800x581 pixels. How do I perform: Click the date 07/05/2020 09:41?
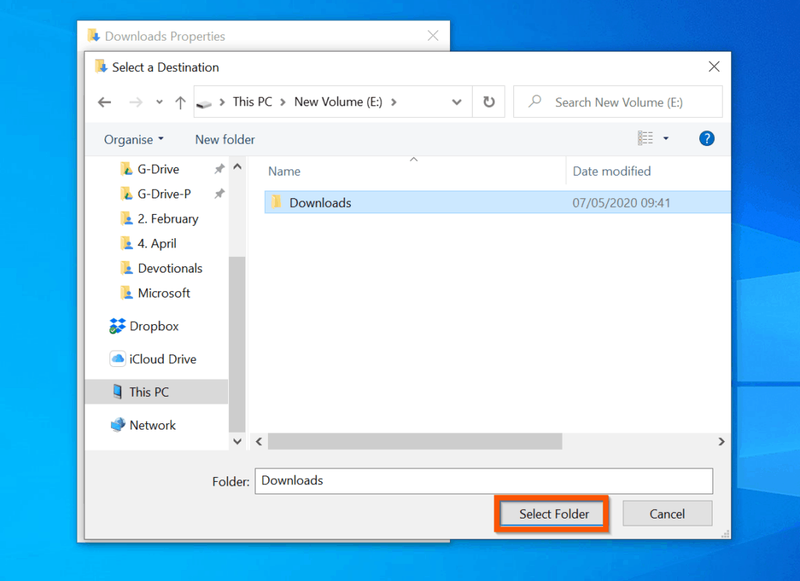coord(621,203)
